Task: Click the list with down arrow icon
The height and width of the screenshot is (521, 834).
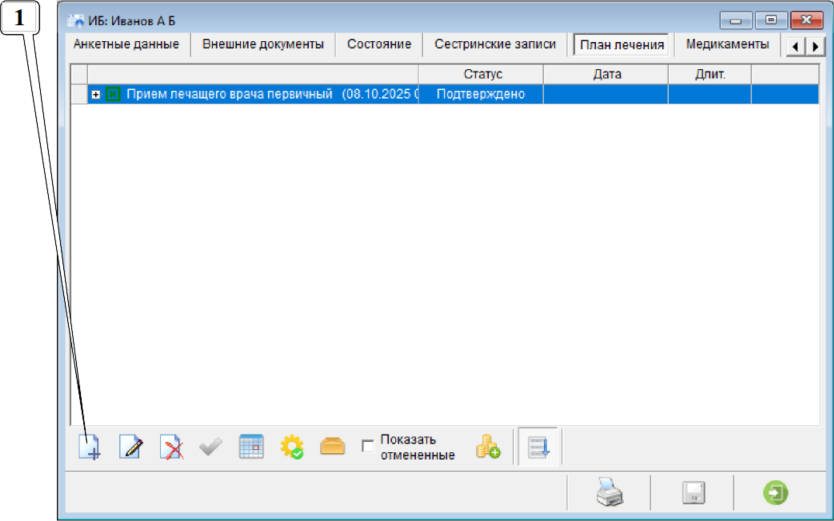Action: (539, 447)
